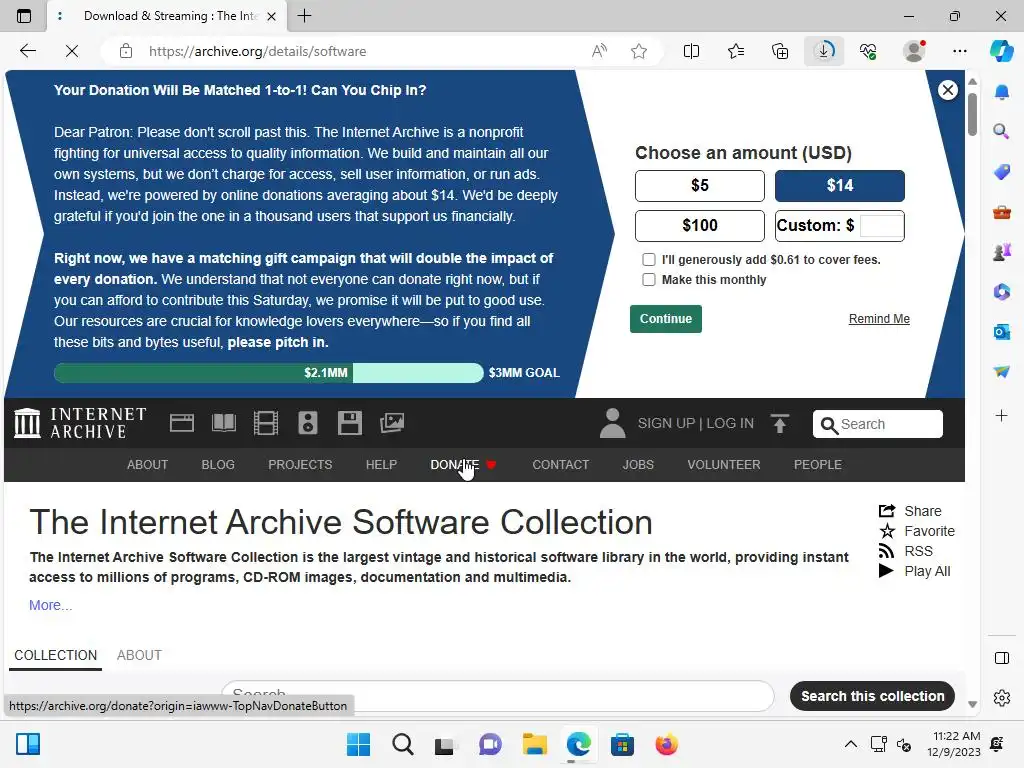Open Edge Settings and more menu
This screenshot has width=1024, height=768.
959,51
